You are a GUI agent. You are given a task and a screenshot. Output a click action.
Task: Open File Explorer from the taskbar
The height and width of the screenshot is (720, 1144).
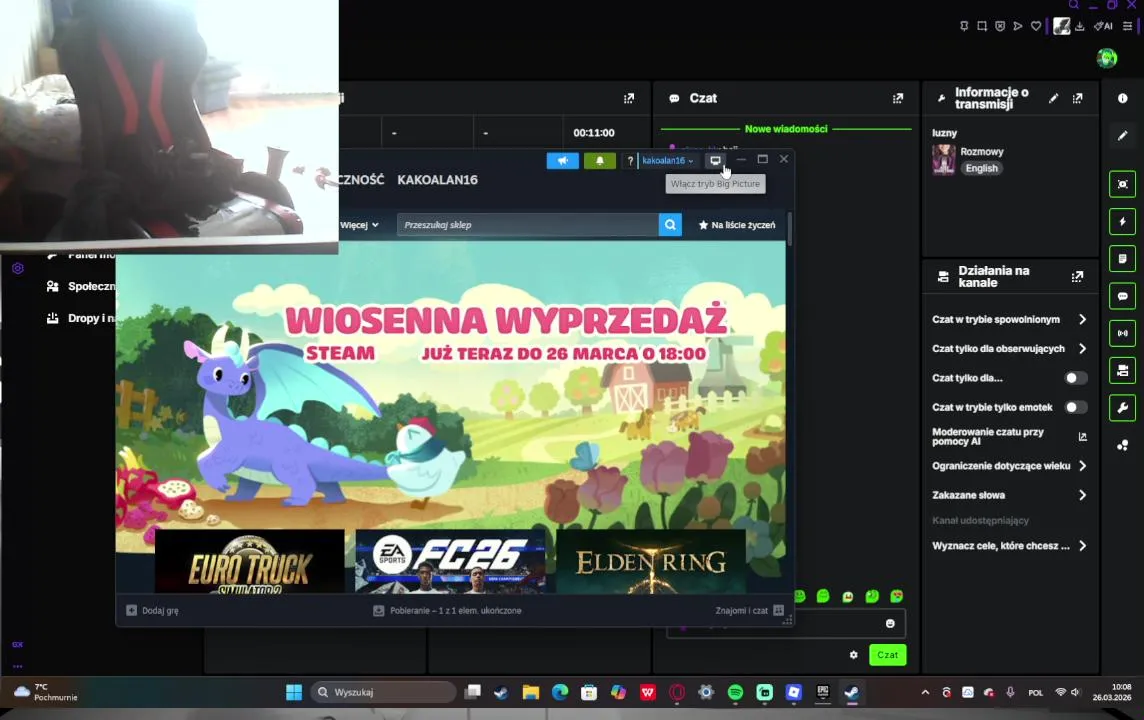tap(530, 692)
